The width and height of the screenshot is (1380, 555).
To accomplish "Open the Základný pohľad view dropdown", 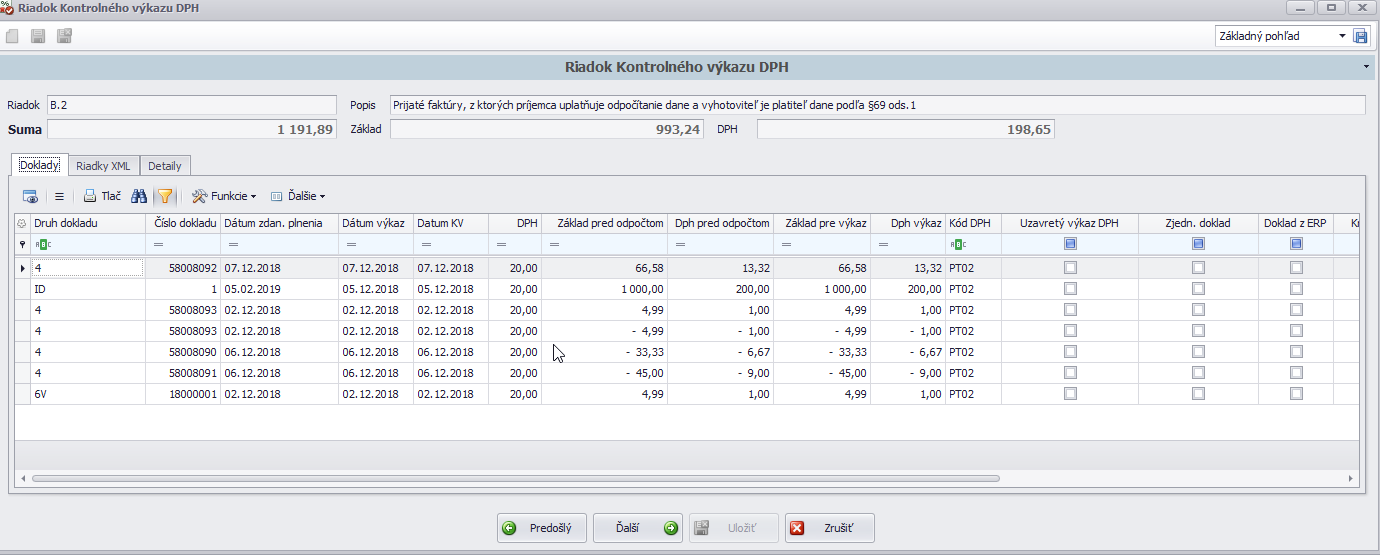I will (x=1341, y=36).
